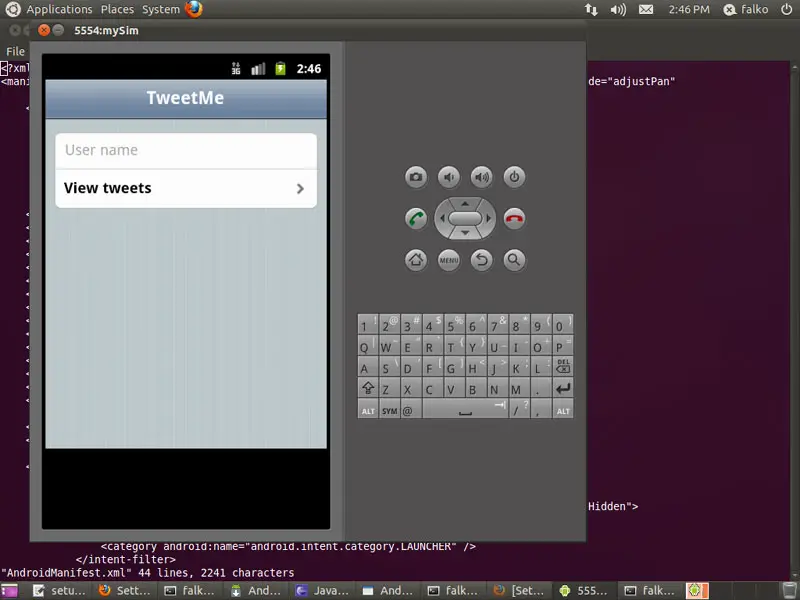800x600 pixels.
Task: Click the 1 key on emulator keyboard
Action: click(x=367, y=324)
